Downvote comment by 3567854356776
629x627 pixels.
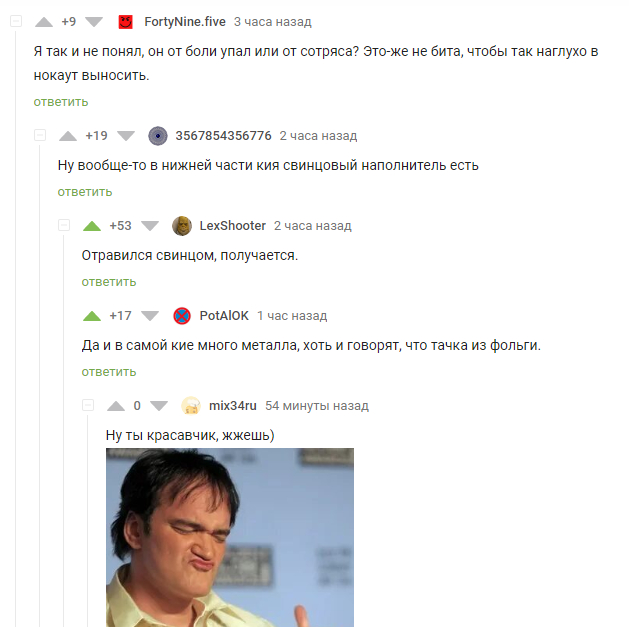[126, 136]
